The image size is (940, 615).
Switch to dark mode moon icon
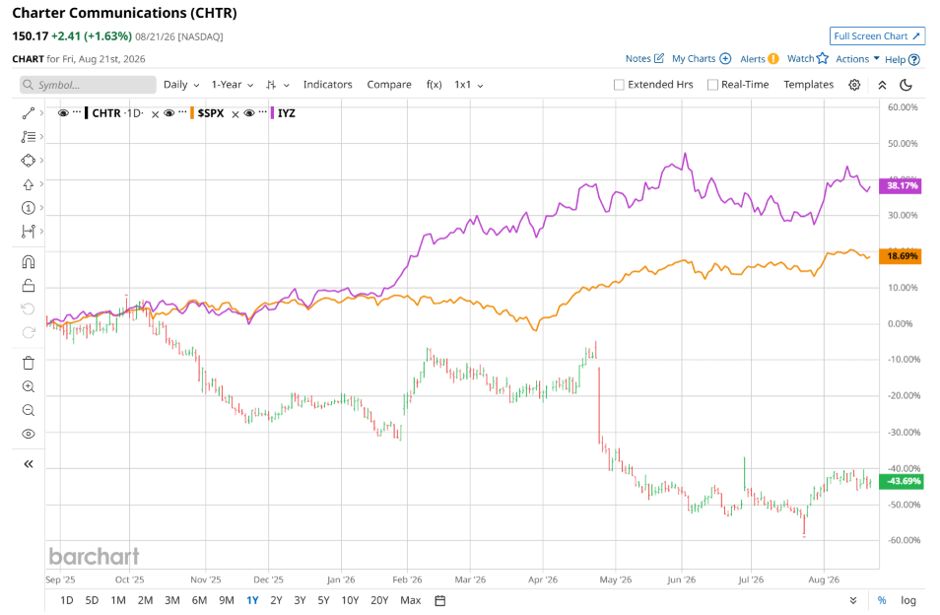[906, 85]
